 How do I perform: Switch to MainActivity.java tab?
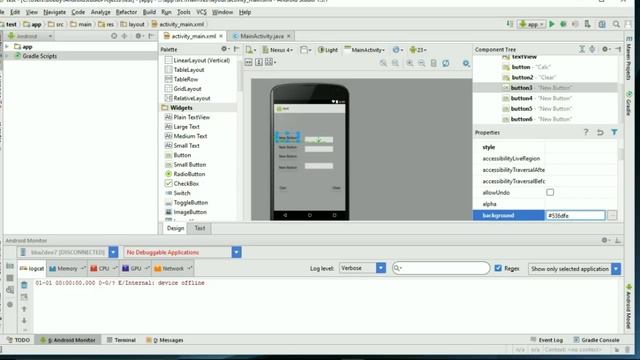[x=261, y=36]
